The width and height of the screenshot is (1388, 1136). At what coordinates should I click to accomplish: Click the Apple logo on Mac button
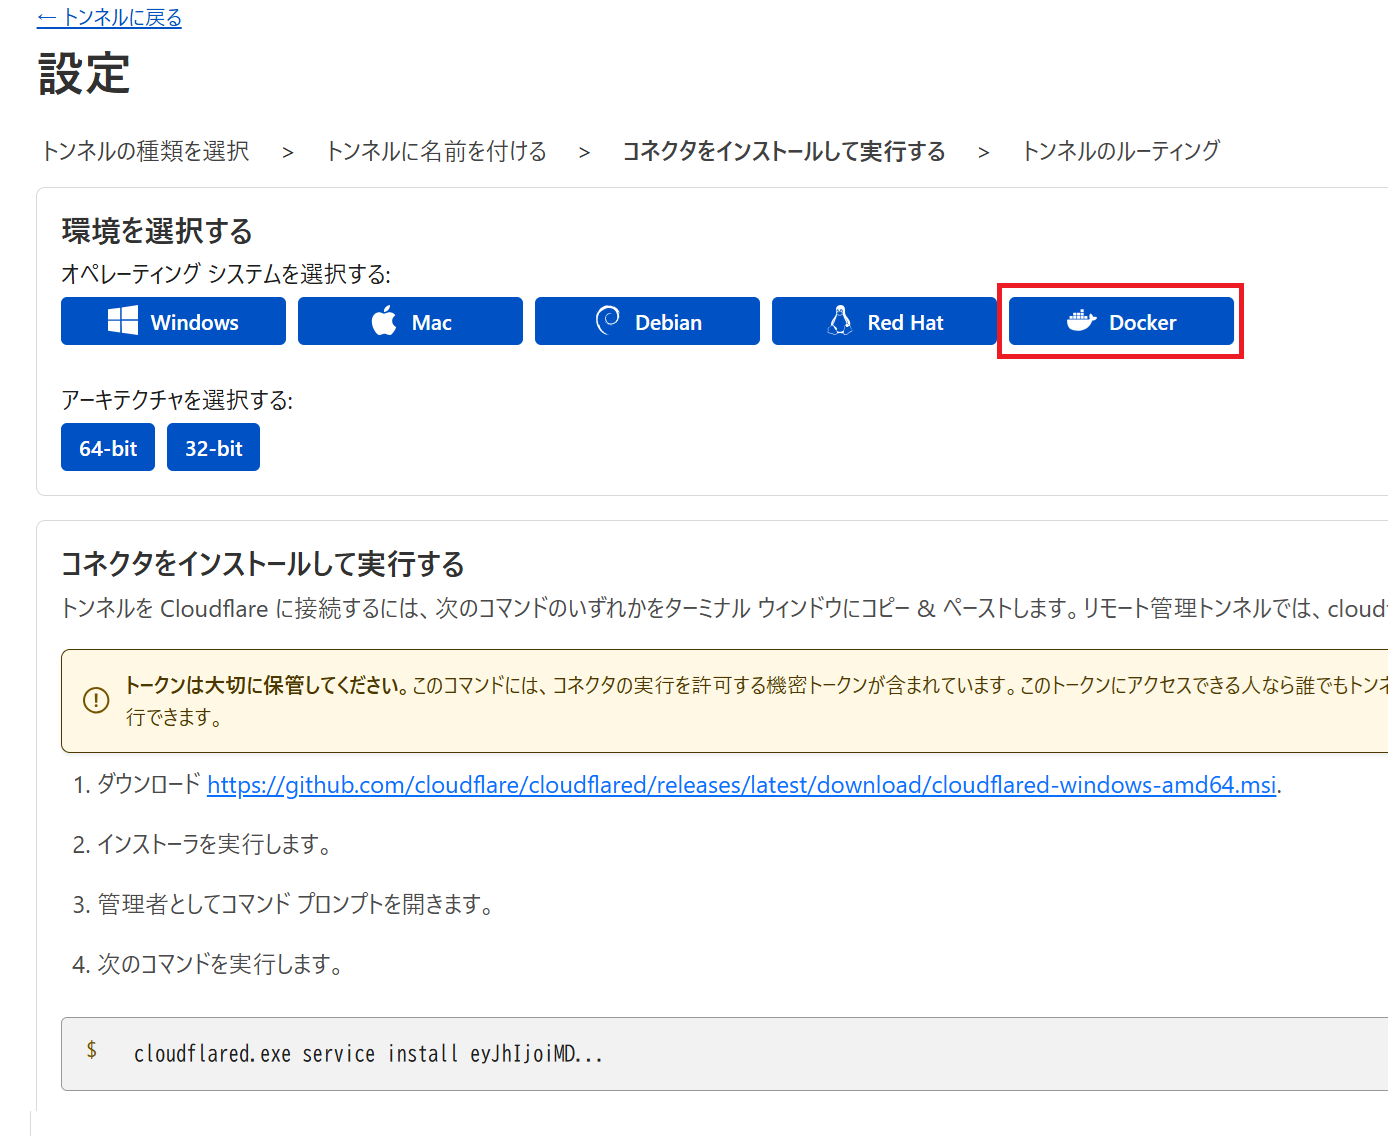384,321
